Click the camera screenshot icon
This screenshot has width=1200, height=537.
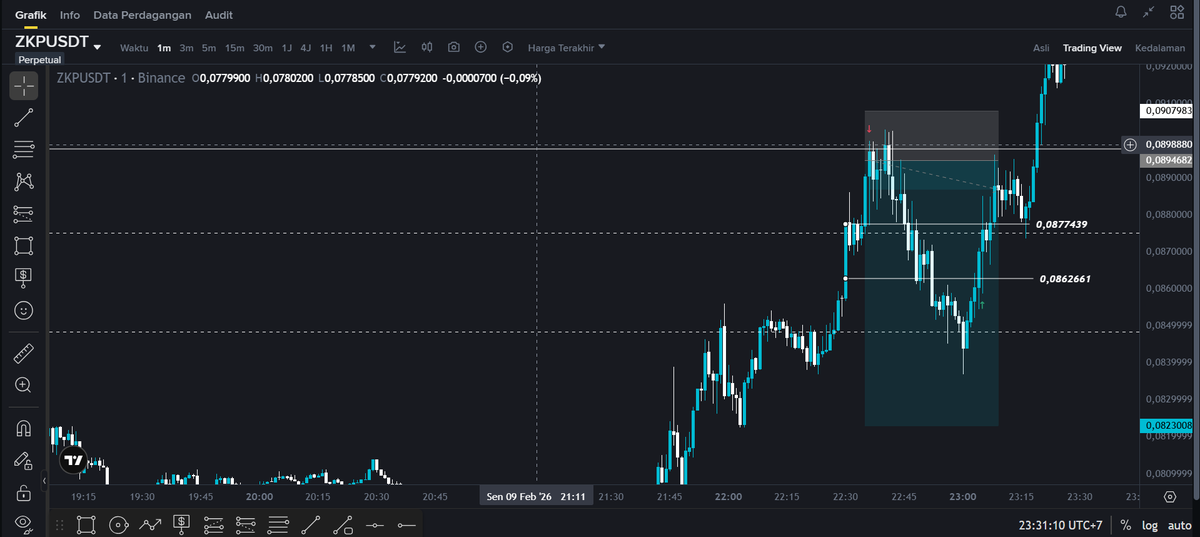click(454, 47)
